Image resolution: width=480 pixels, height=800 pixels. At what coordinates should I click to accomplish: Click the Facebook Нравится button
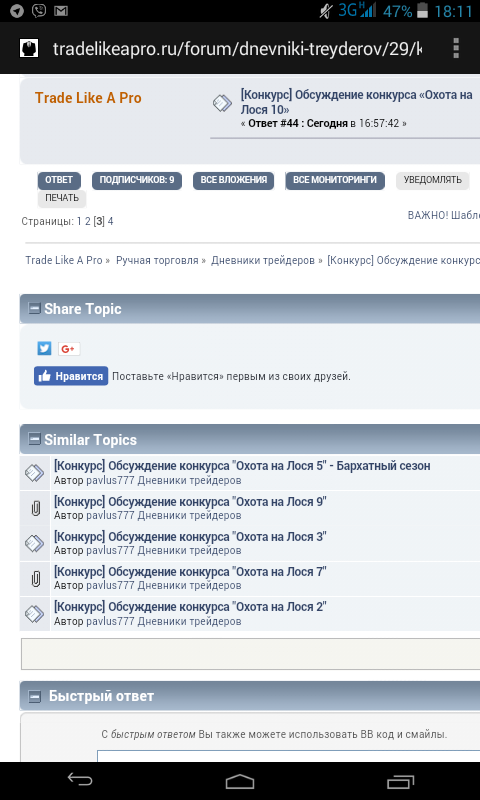click(71, 376)
